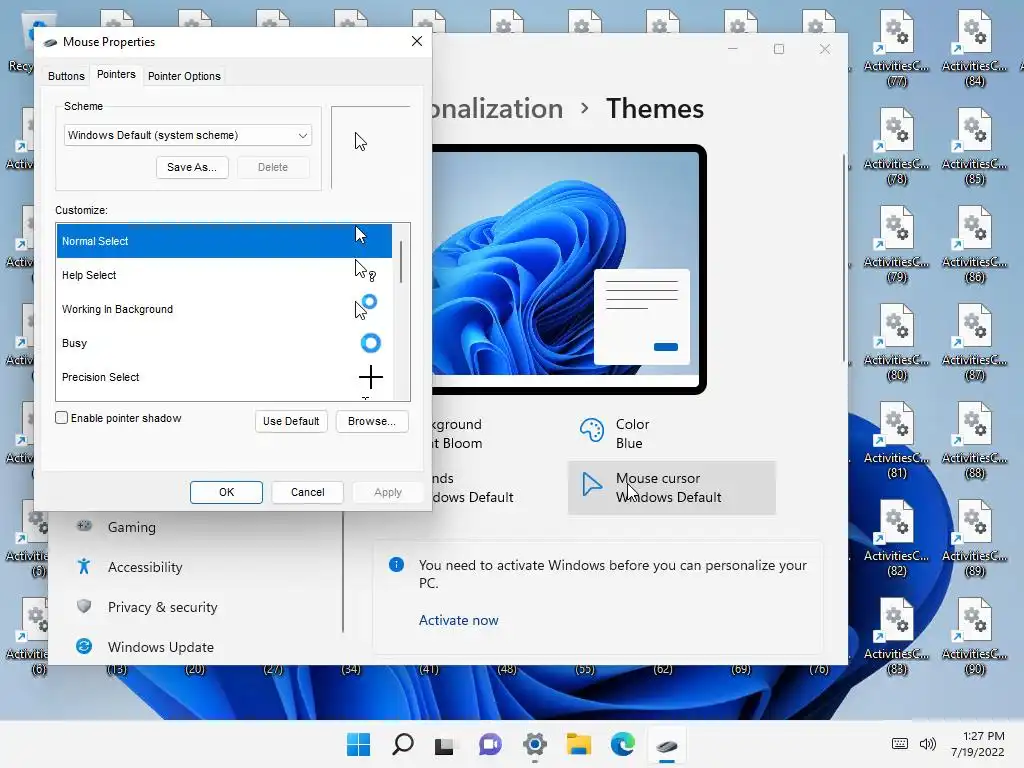Screen dimensions: 1024x768
Task: Click the touch keyboard tray icon
Action: pyautogui.click(x=899, y=744)
